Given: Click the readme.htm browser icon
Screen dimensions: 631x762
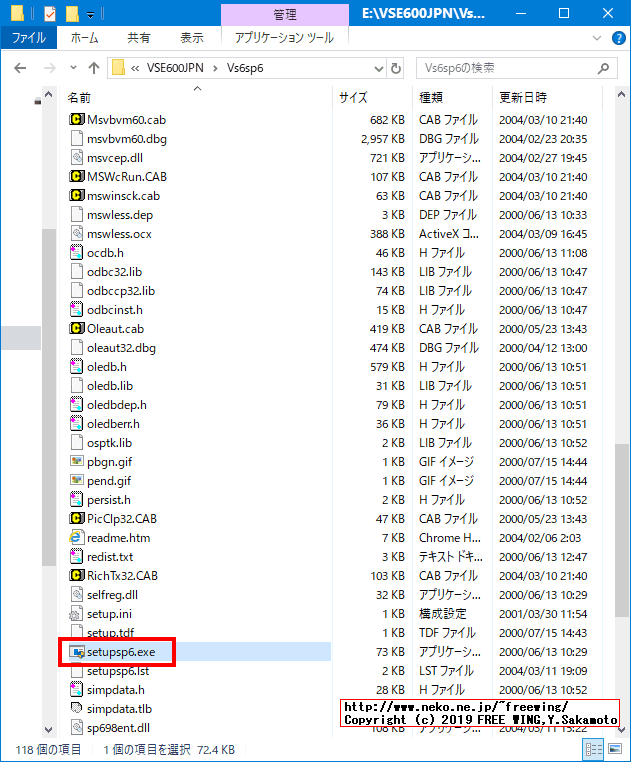Looking at the screenshot, I should pyautogui.click(x=76, y=537).
